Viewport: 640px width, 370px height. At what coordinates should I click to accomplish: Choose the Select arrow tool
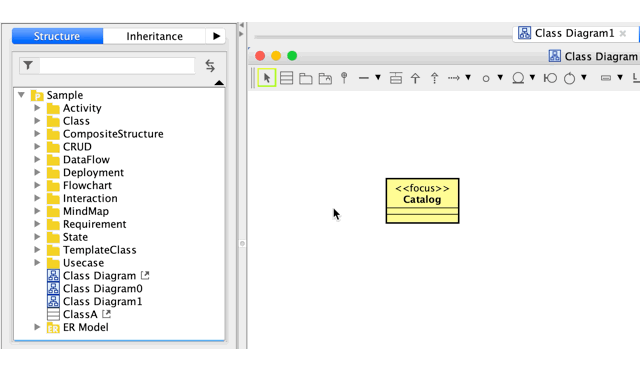tap(267, 78)
